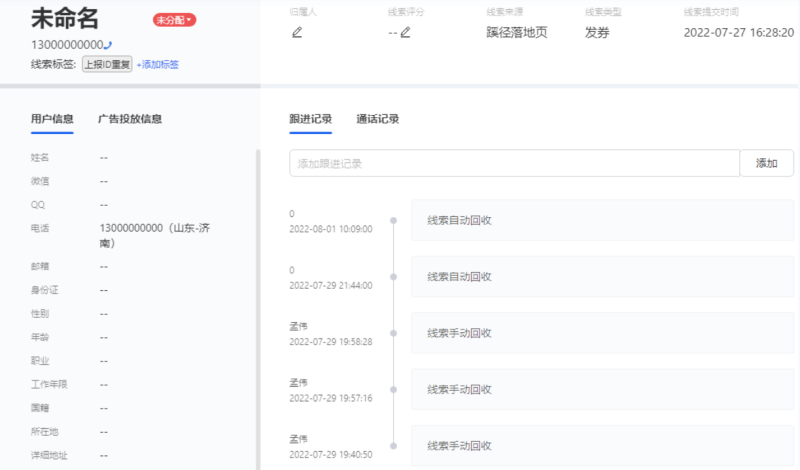This screenshot has height=470, width=800.
Task: Click the 线索类型 value 发券
Action: [597, 33]
